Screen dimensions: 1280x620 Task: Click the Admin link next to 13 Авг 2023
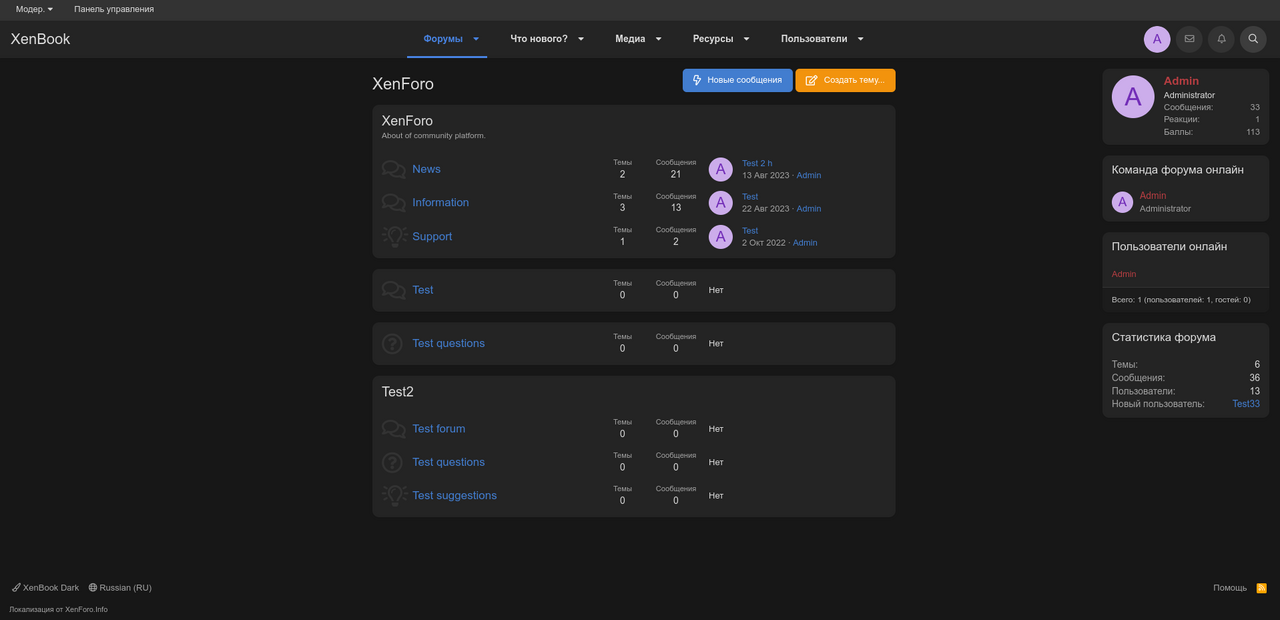(809, 176)
